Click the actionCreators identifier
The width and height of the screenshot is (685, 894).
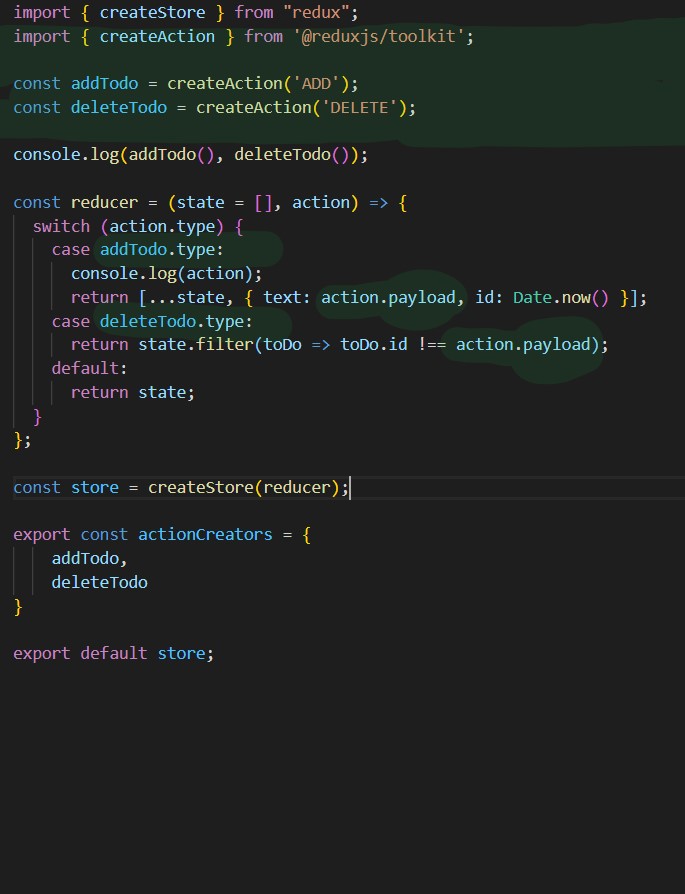(205, 535)
